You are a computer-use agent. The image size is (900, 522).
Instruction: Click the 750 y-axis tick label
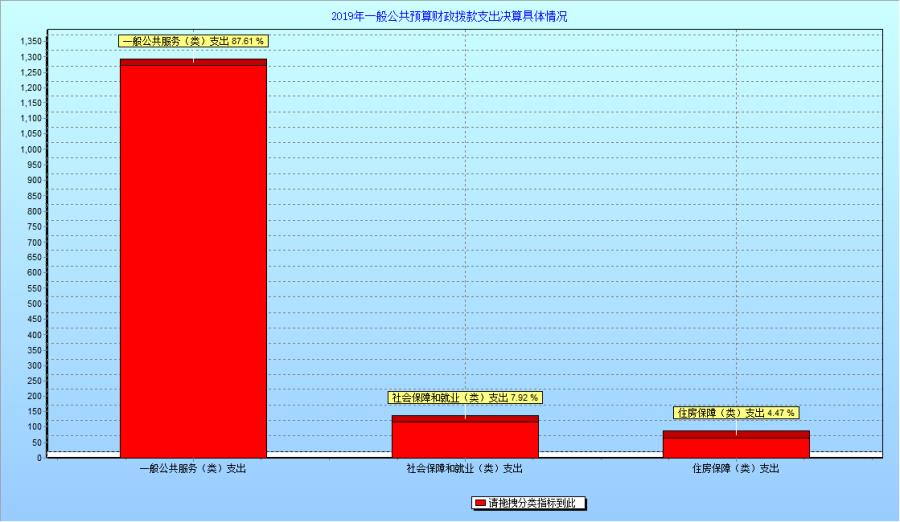click(35, 226)
